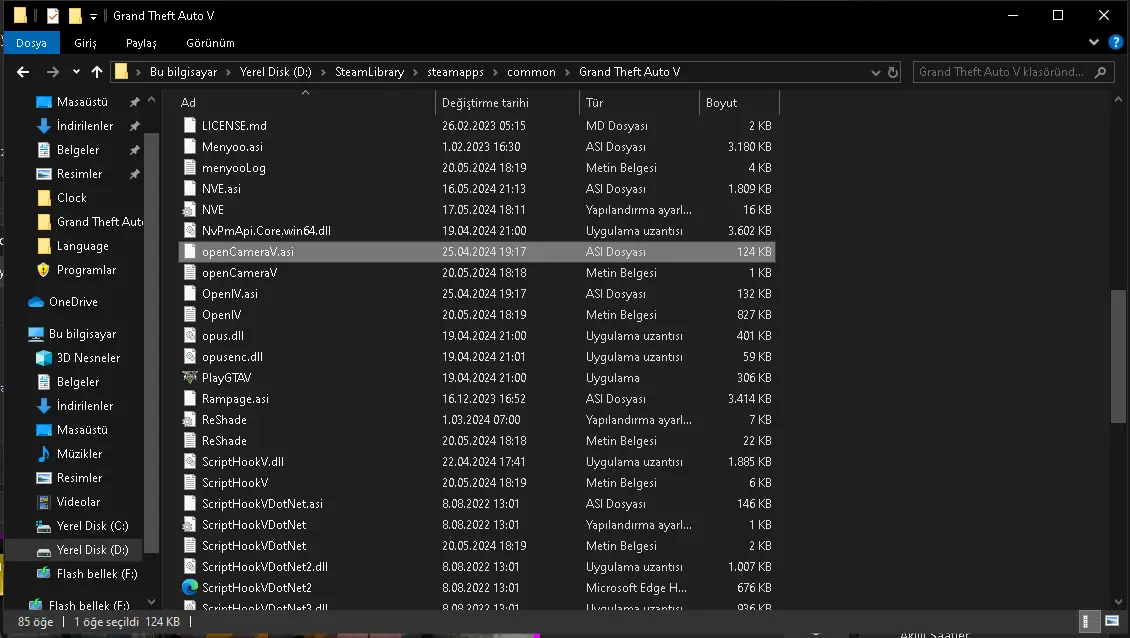Click the navigation pane scrollbar thumb

[x=151, y=345]
